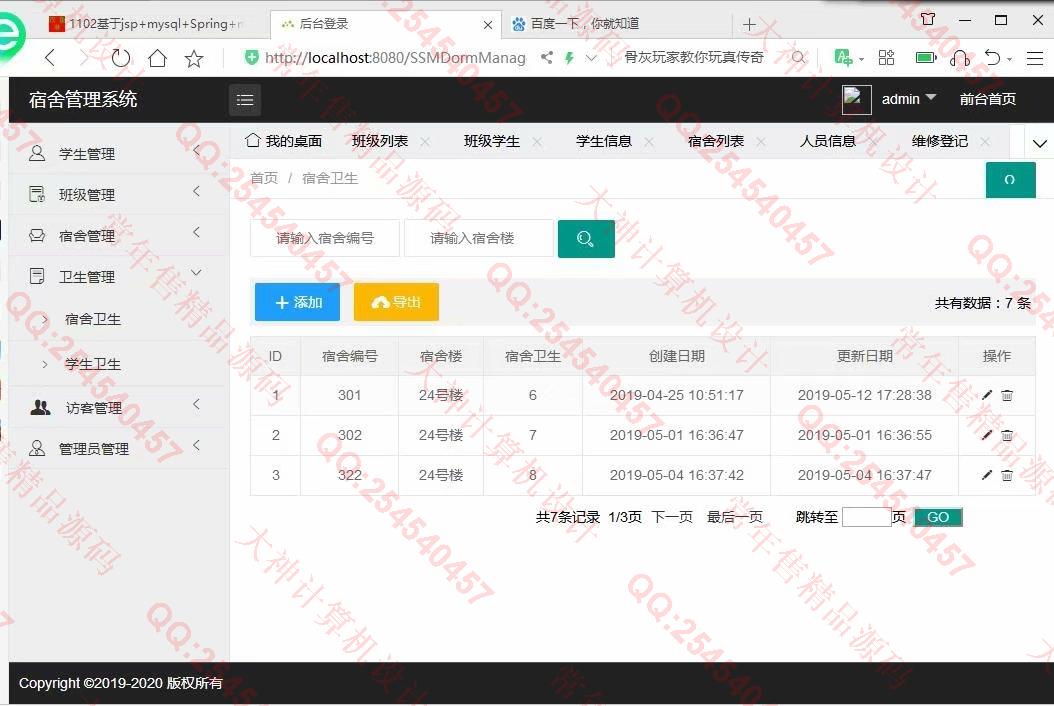This screenshot has width=1054, height=706.
Task: Click the GO page jump button
Action: coord(938,517)
